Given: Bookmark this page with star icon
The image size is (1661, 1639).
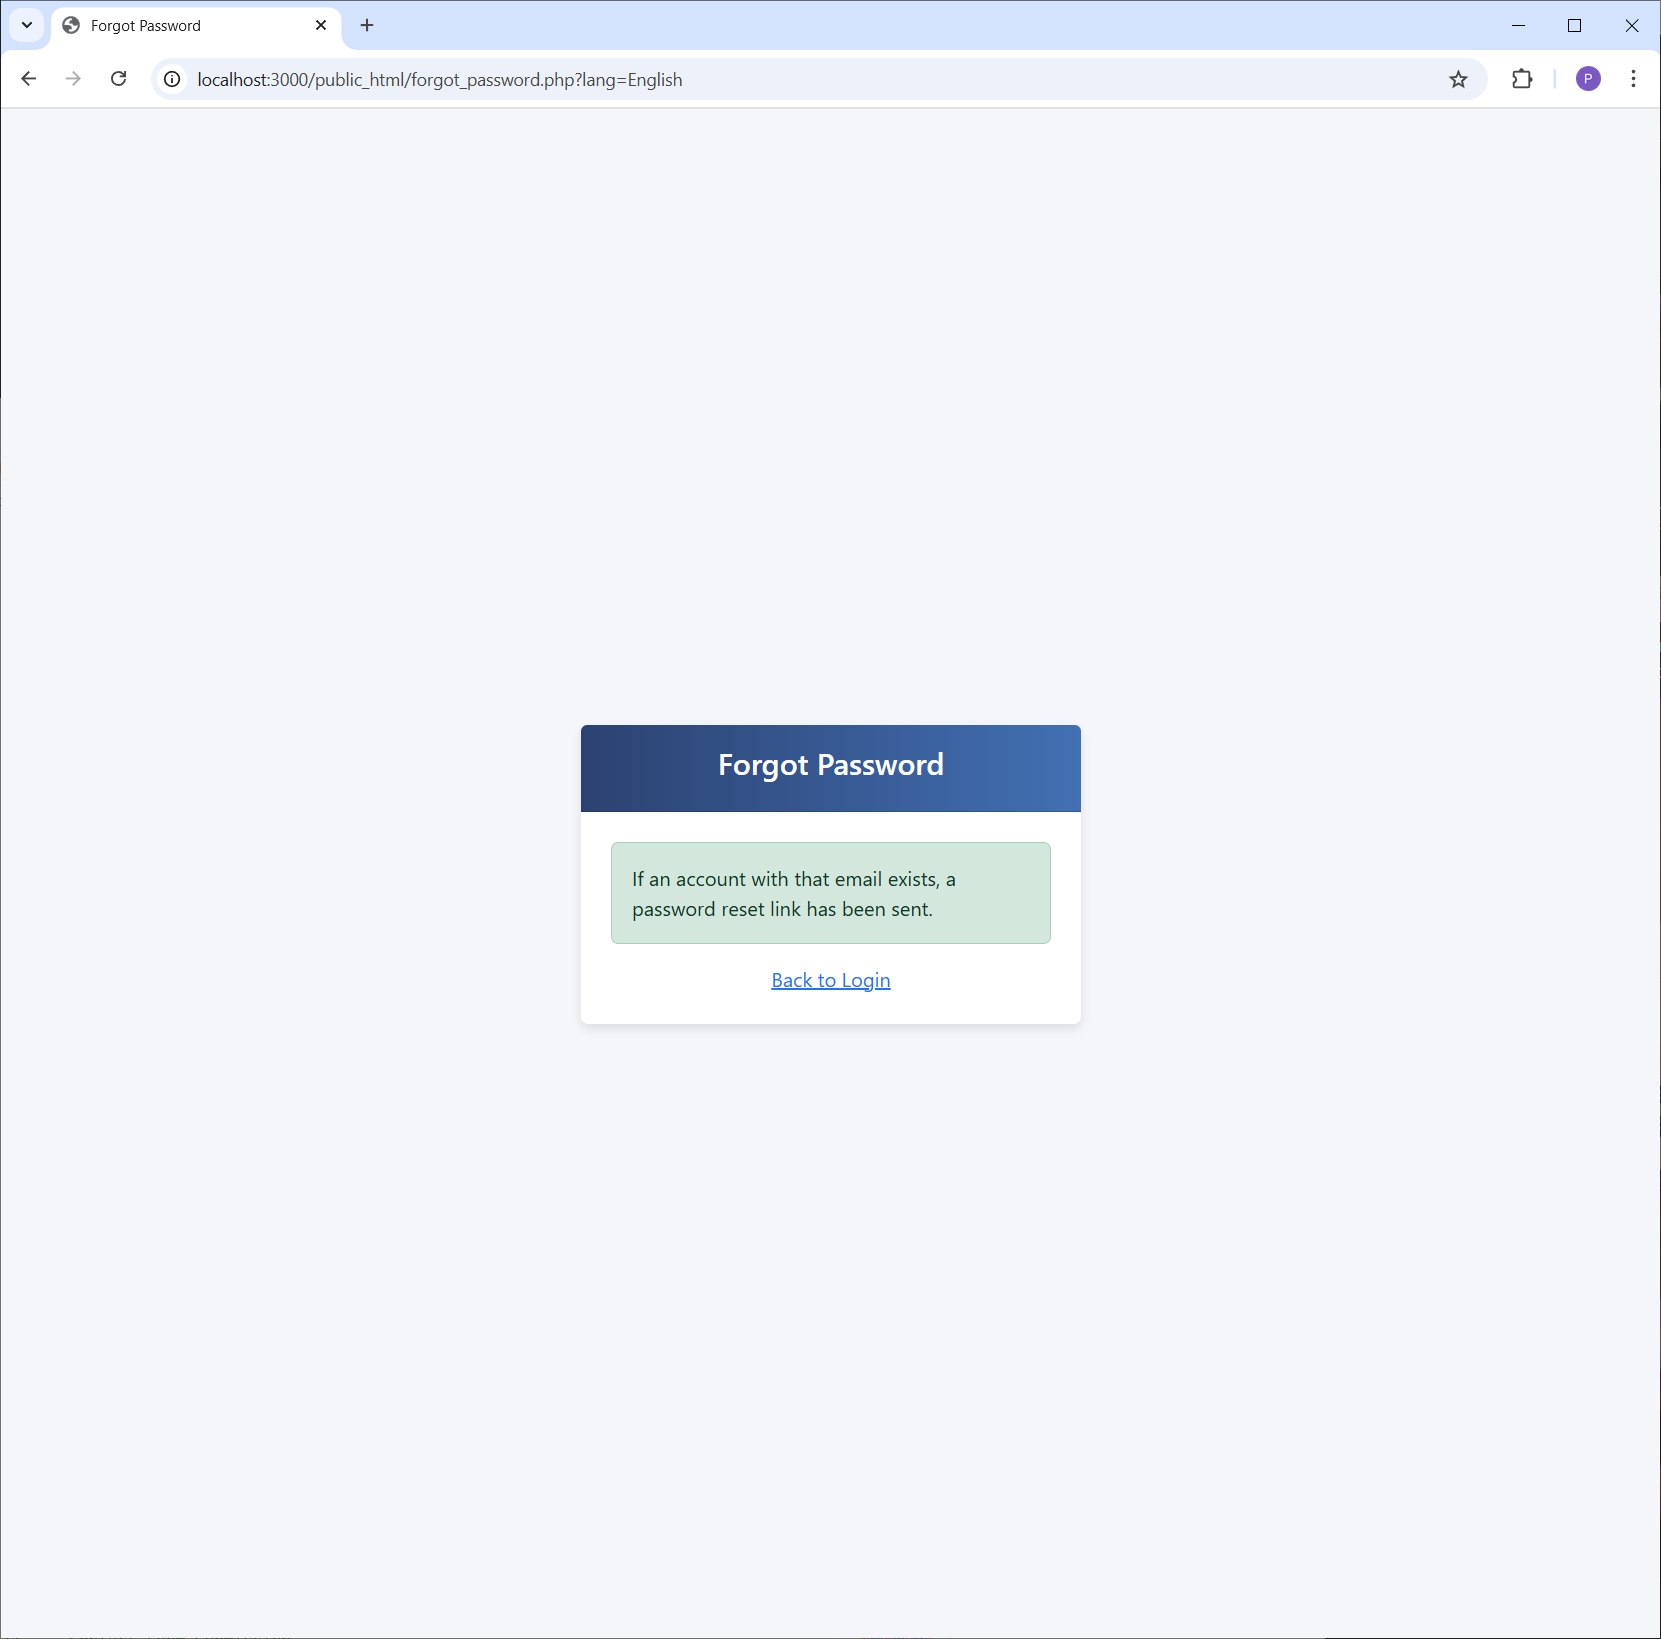Looking at the screenshot, I should 1458,79.
